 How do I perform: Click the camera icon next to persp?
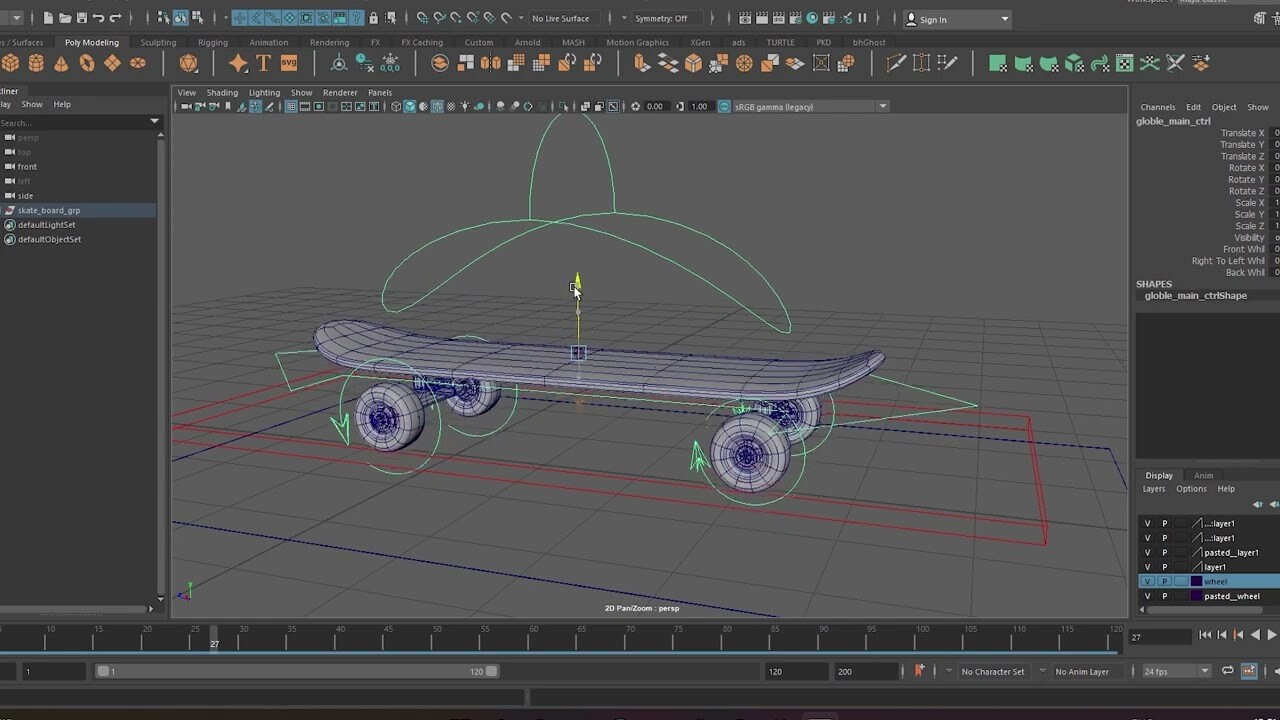click(x=11, y=137)
